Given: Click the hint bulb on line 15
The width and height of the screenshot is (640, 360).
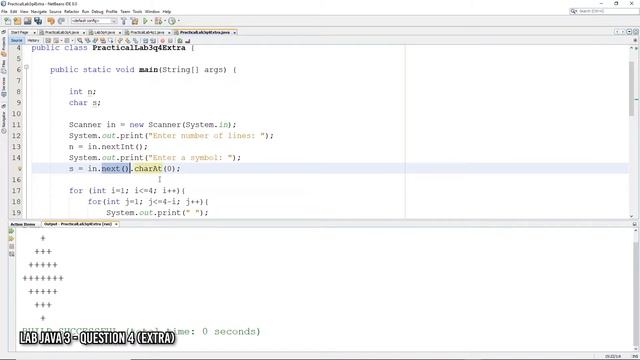Looking at the screenshot, I should point(19,169).
